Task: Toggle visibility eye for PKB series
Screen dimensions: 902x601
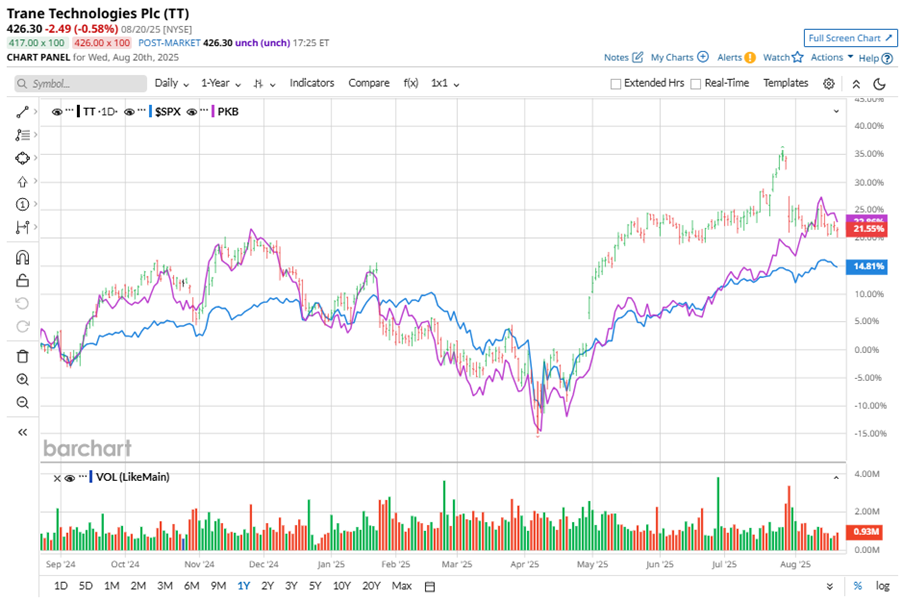Action: [192, 112]
